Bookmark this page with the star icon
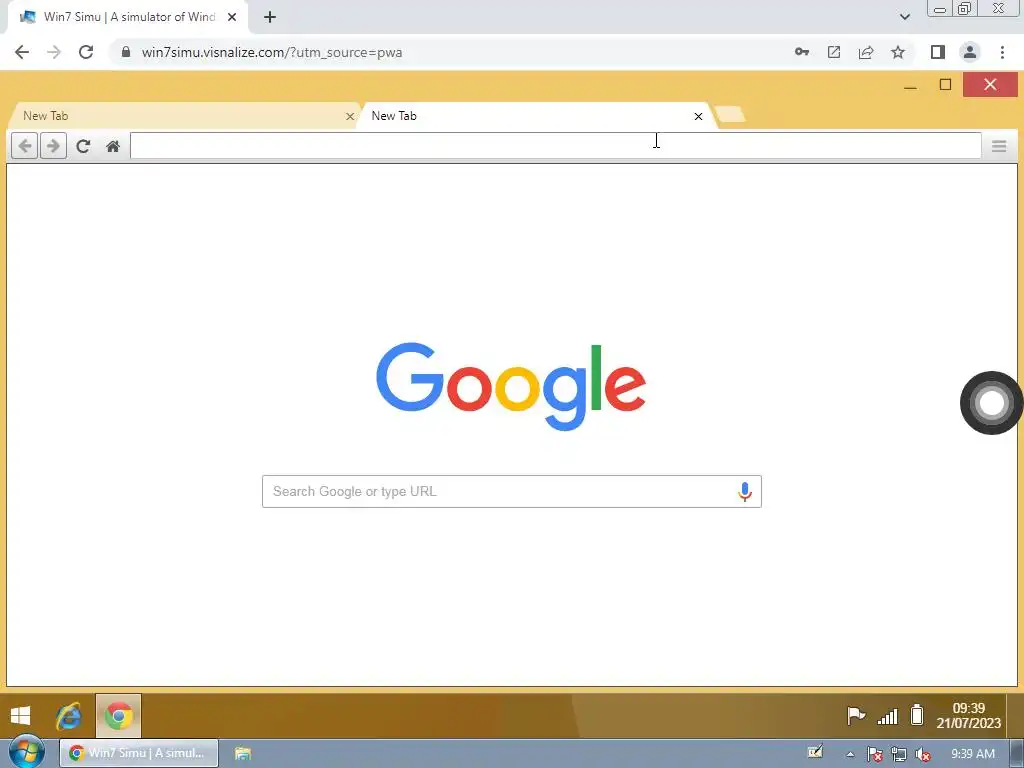The height and width of the screenshot is (768, 1024). [898, 52]
